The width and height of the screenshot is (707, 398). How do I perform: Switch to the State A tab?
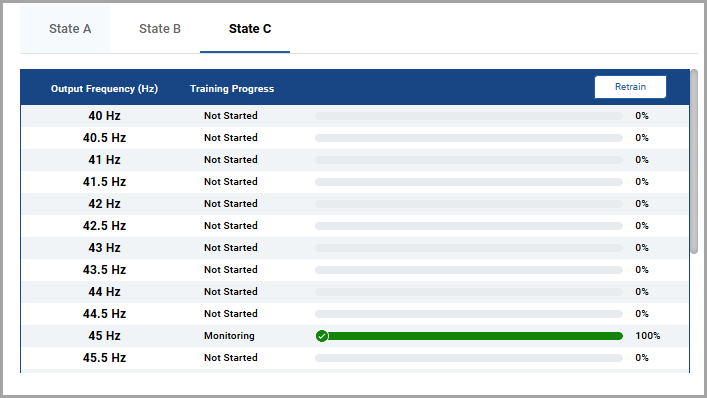click(70, 29)
